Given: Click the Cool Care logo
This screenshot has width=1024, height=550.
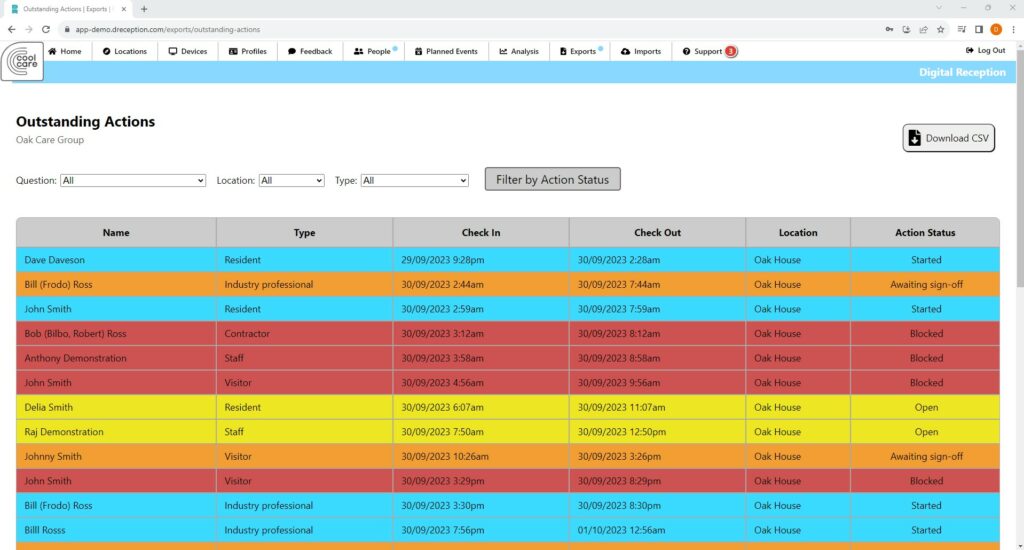Looking at the screenshot, I should [x=22, y=62].
